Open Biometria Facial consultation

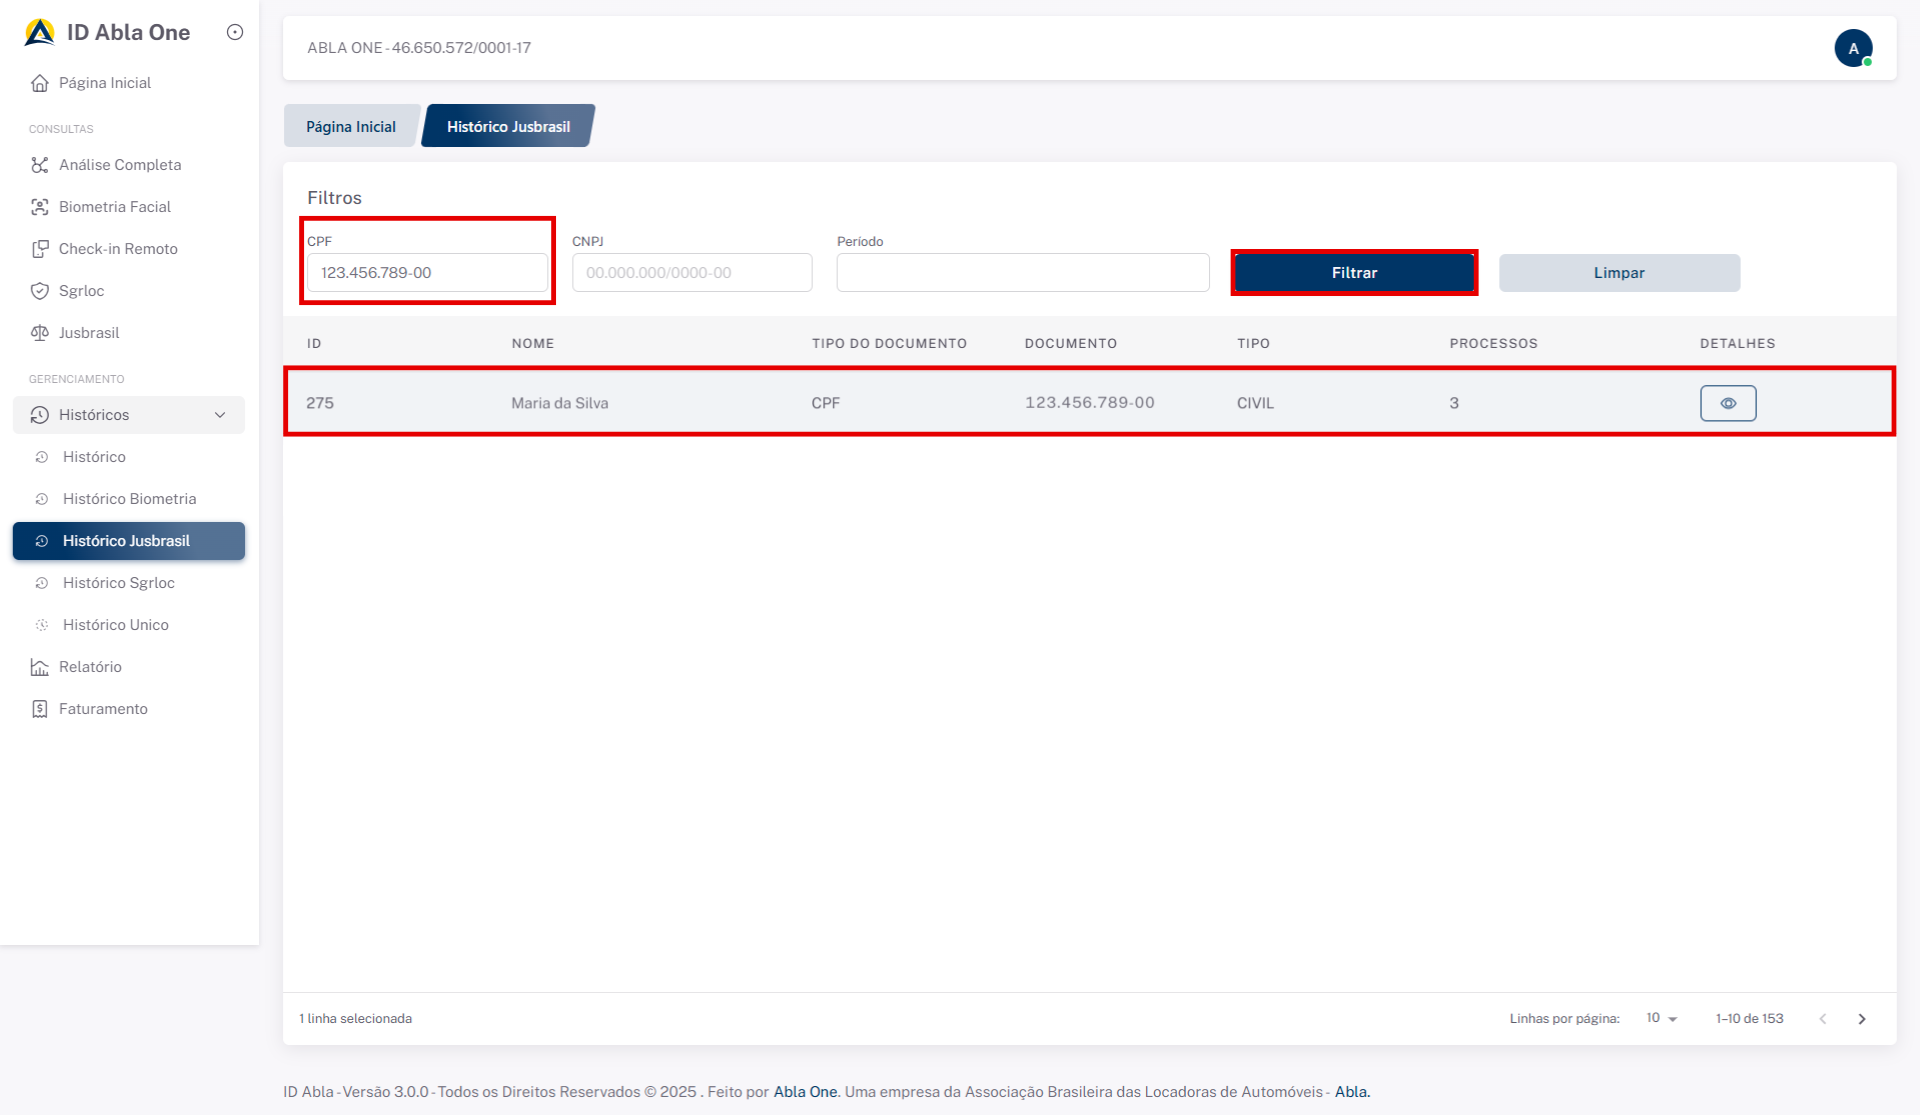pos(114,207)
